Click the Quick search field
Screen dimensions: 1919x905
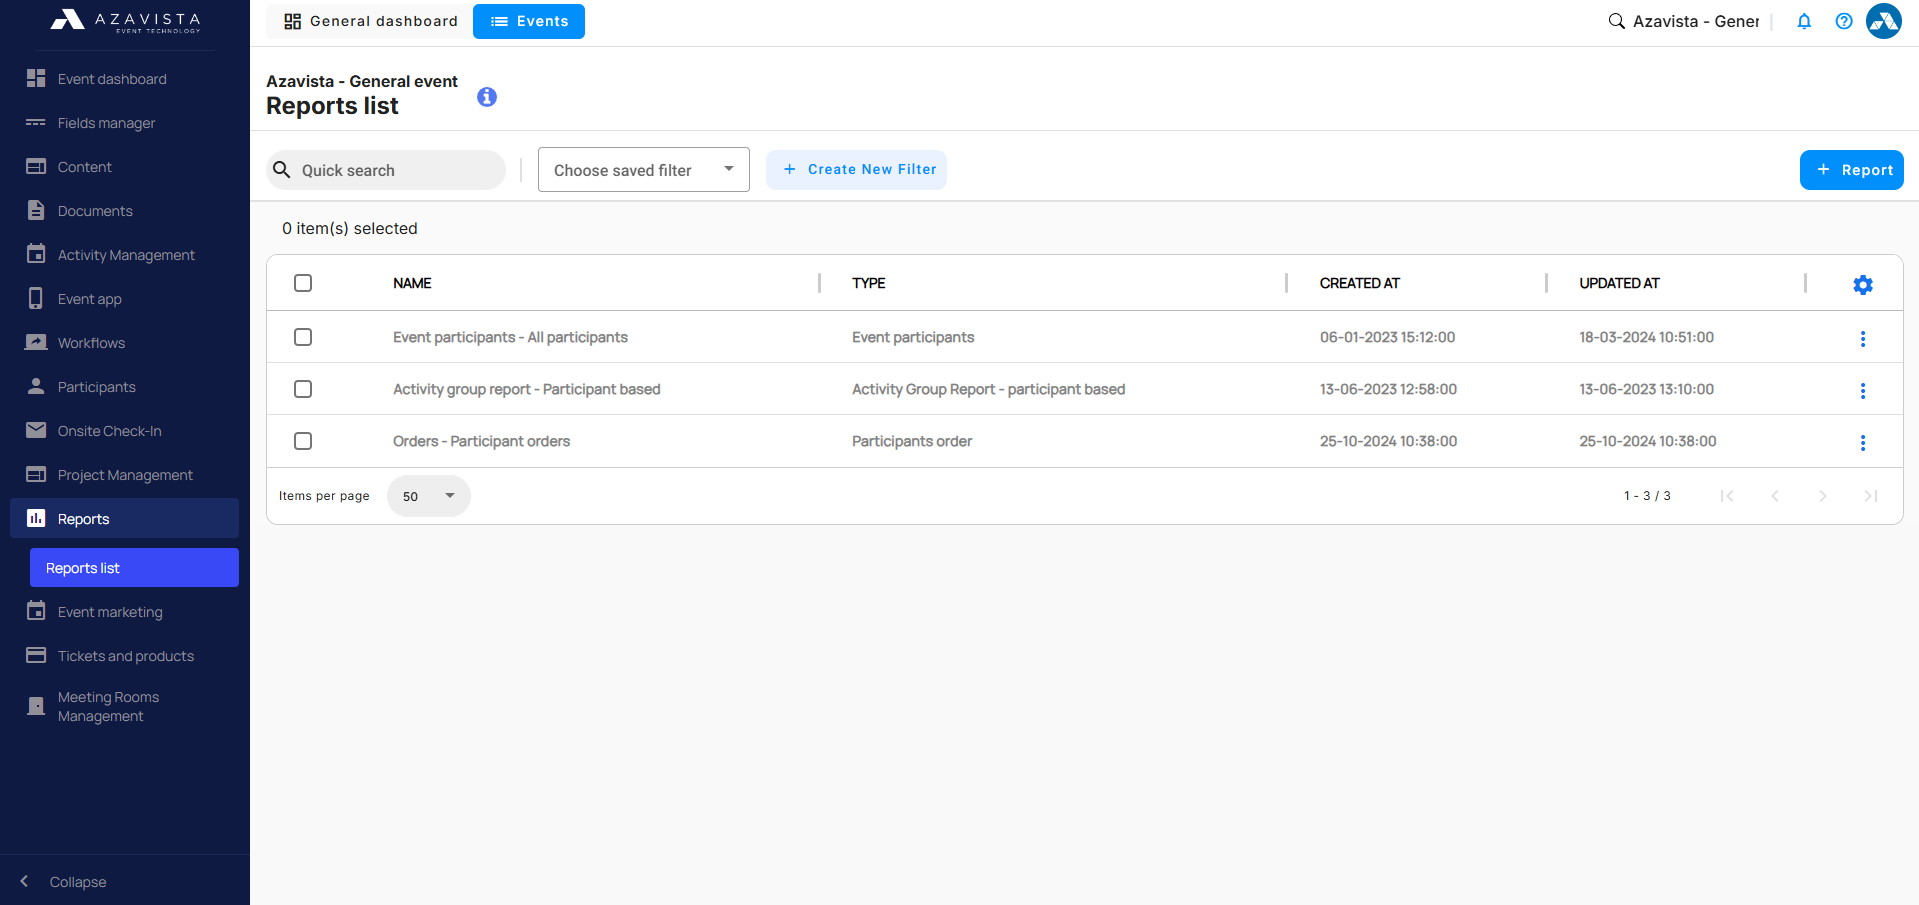[386, 170]
